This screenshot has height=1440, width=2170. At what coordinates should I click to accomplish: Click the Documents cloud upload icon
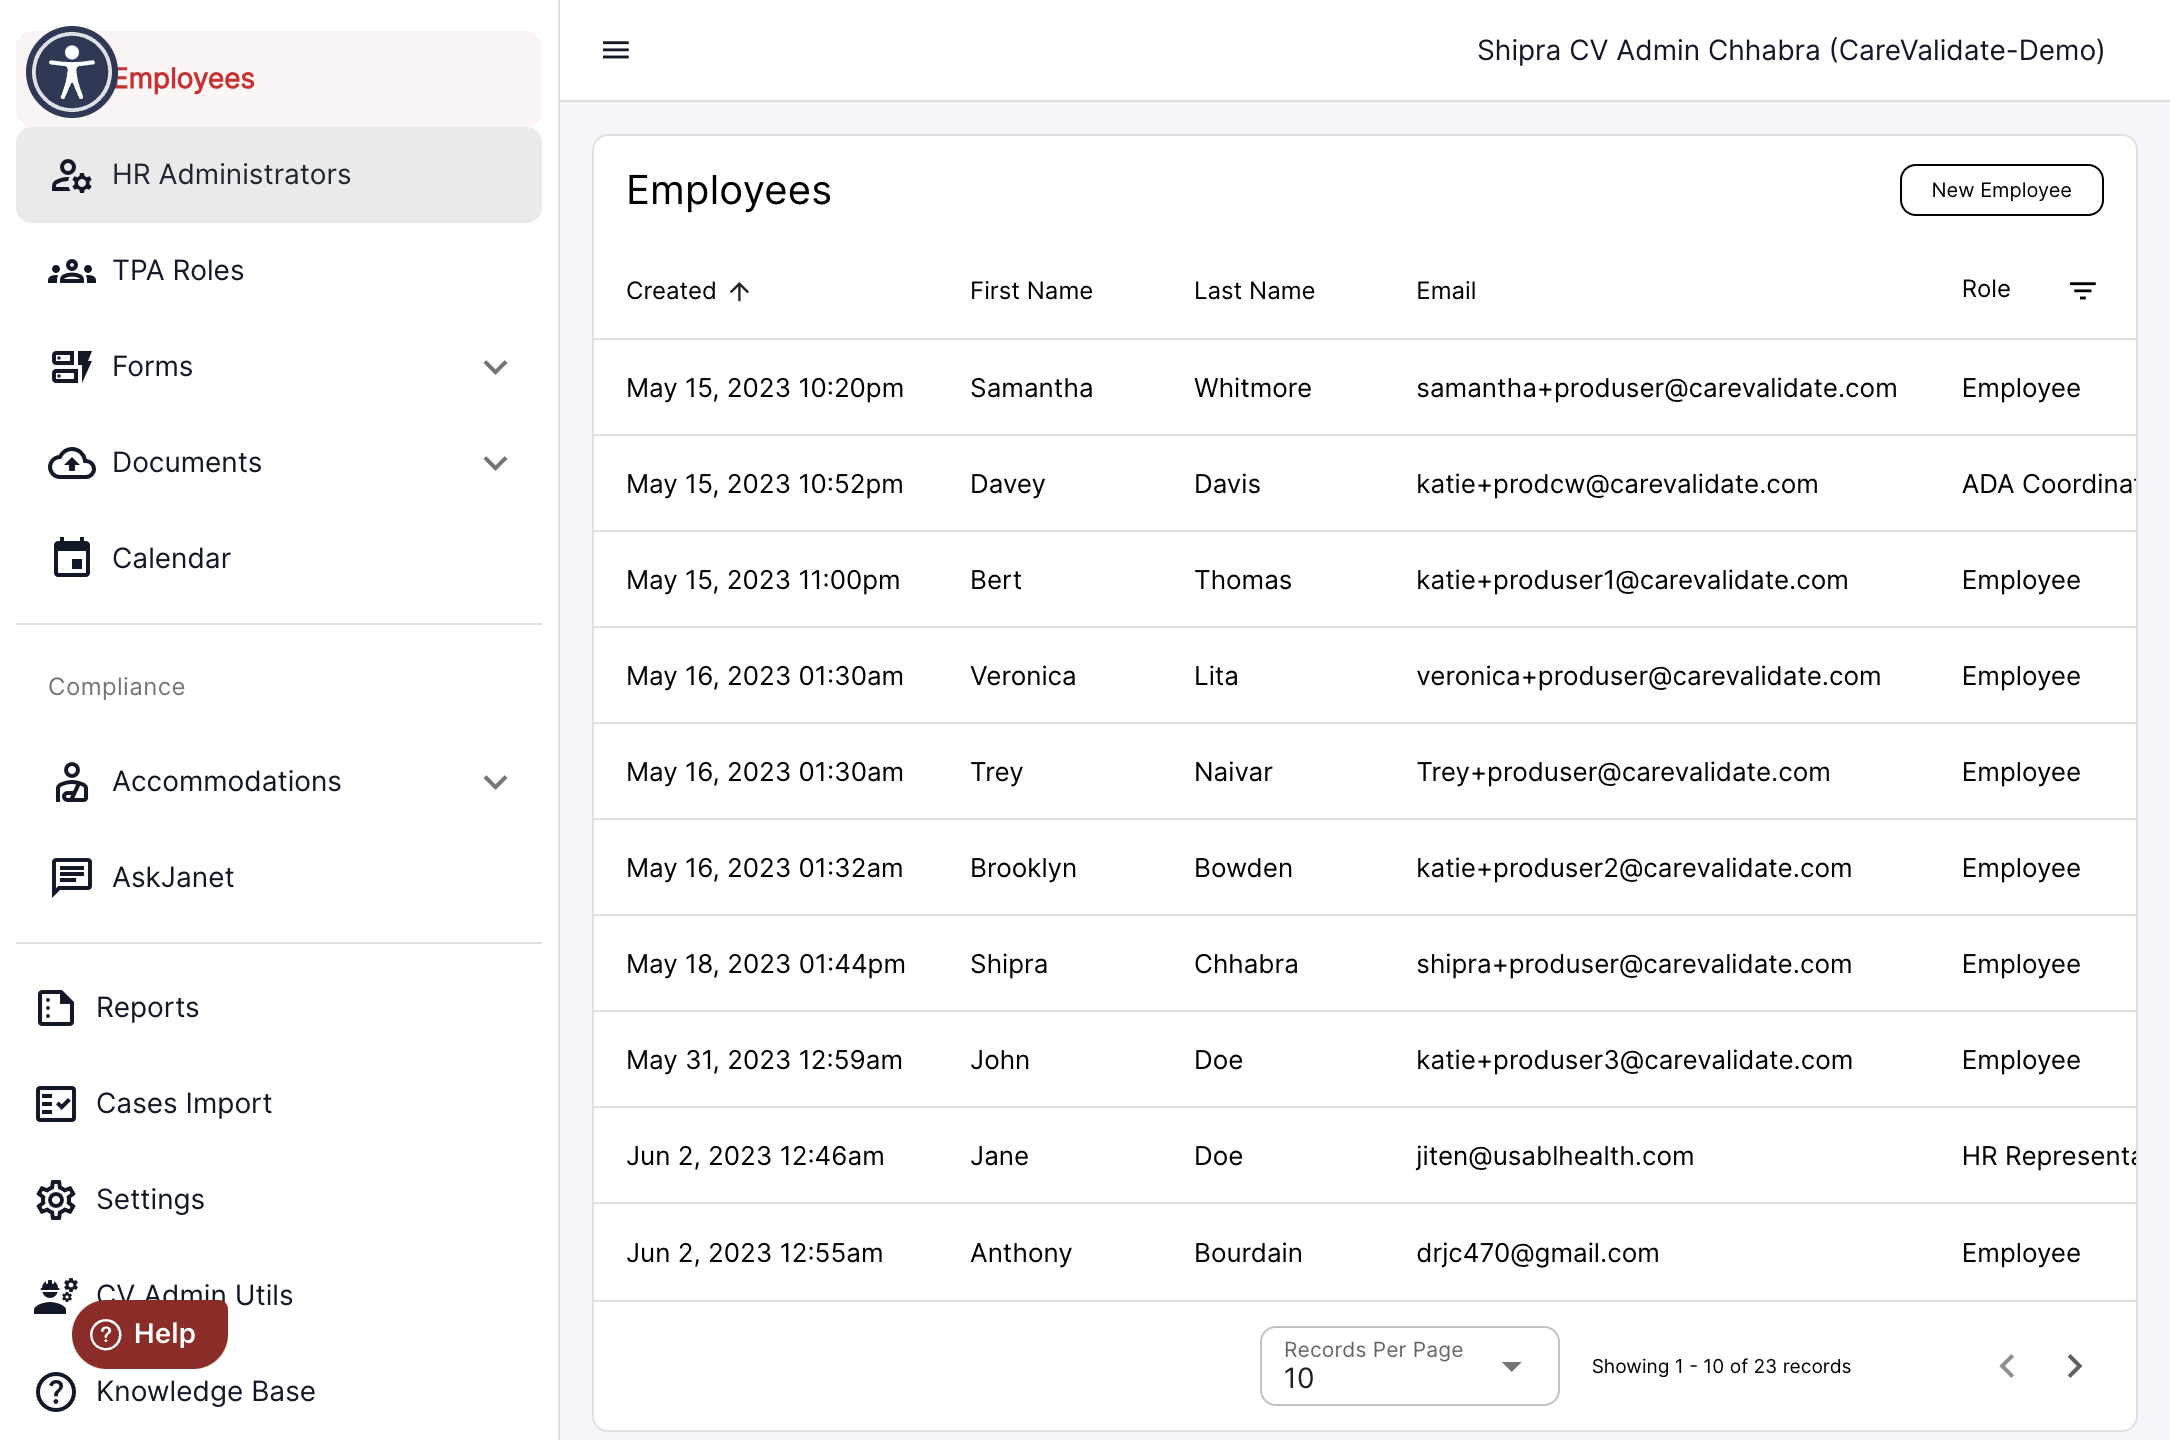point(71,463)
